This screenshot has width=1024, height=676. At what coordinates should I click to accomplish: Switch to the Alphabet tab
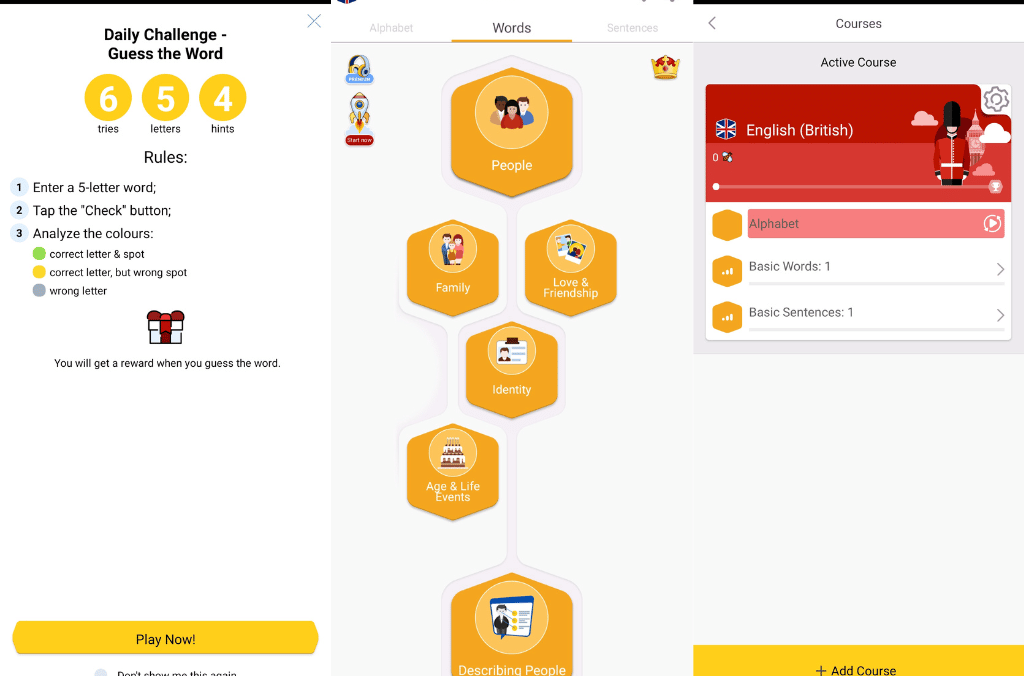[391, 28]
